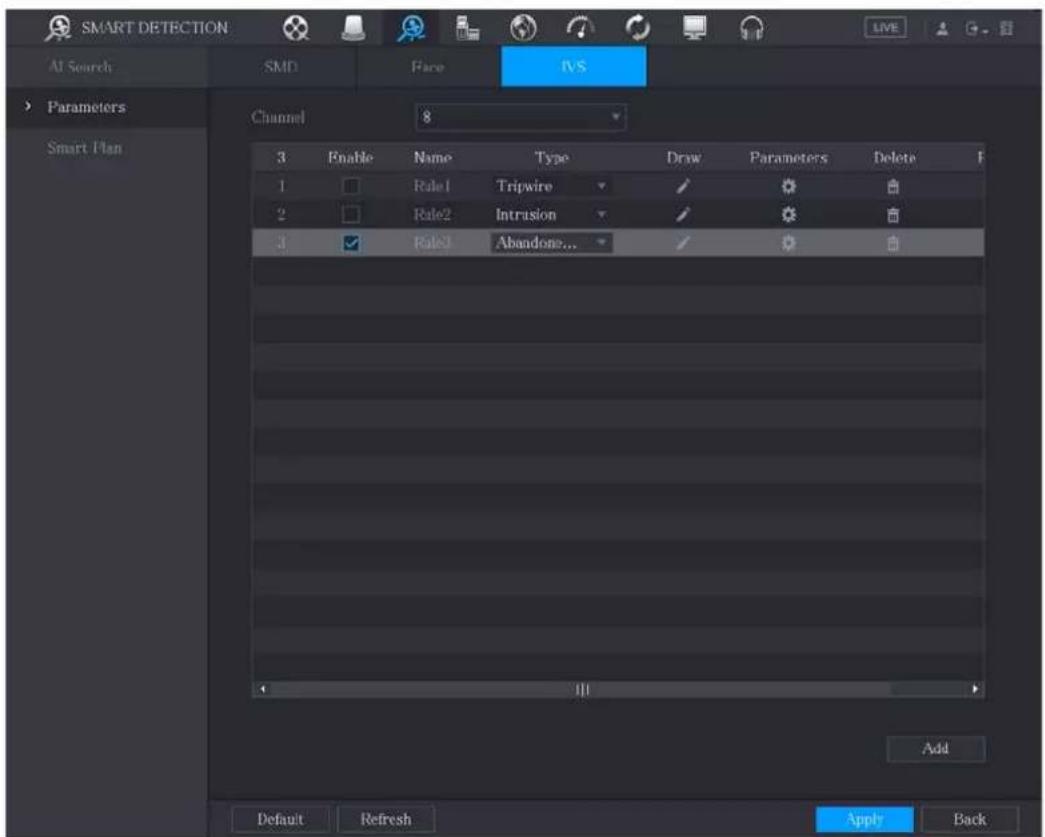This screenshot has height=837, width=1045.
Task: Open the playback film reel icon
Action: pos(295,28)
